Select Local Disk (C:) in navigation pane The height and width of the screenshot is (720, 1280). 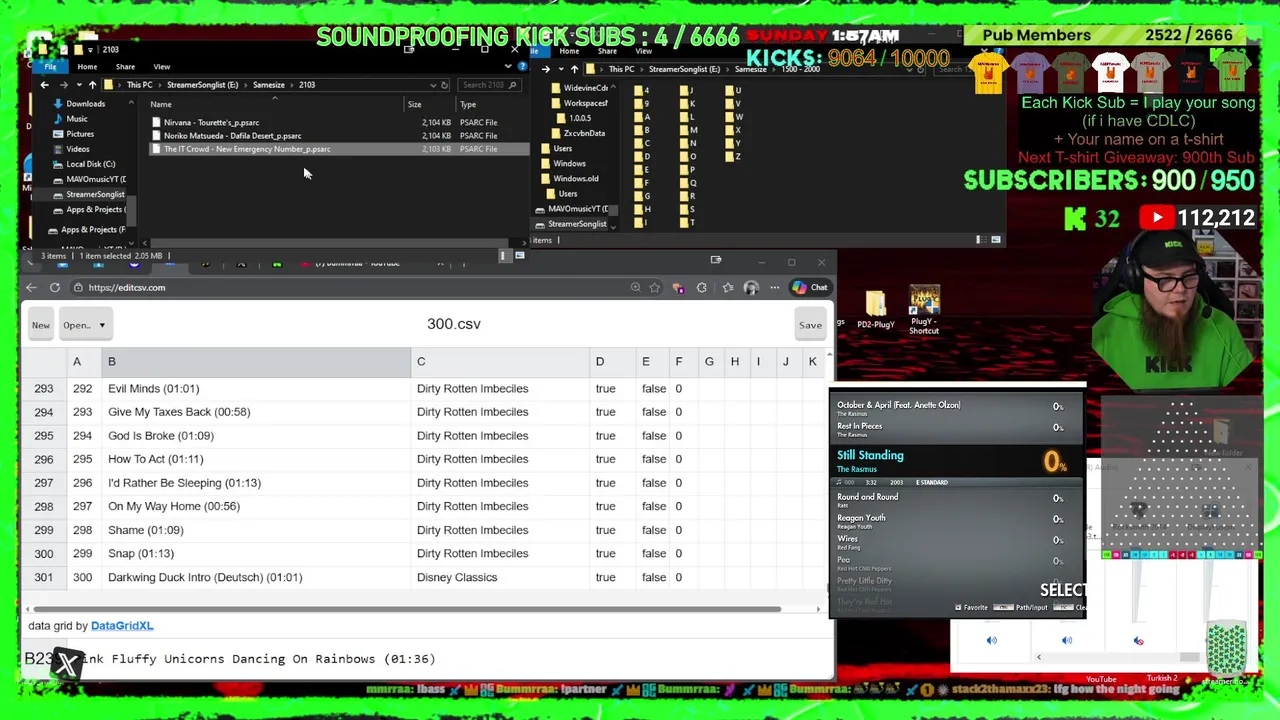tap(90, 164)
